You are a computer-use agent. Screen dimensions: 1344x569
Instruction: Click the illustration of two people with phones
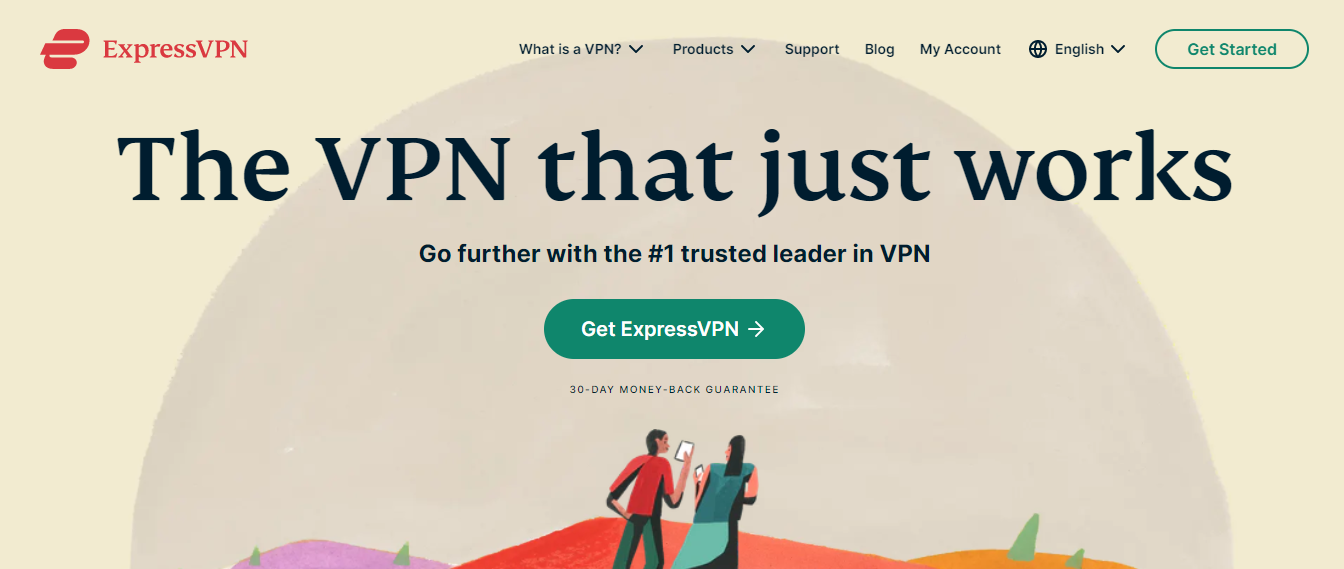point(682,498)
